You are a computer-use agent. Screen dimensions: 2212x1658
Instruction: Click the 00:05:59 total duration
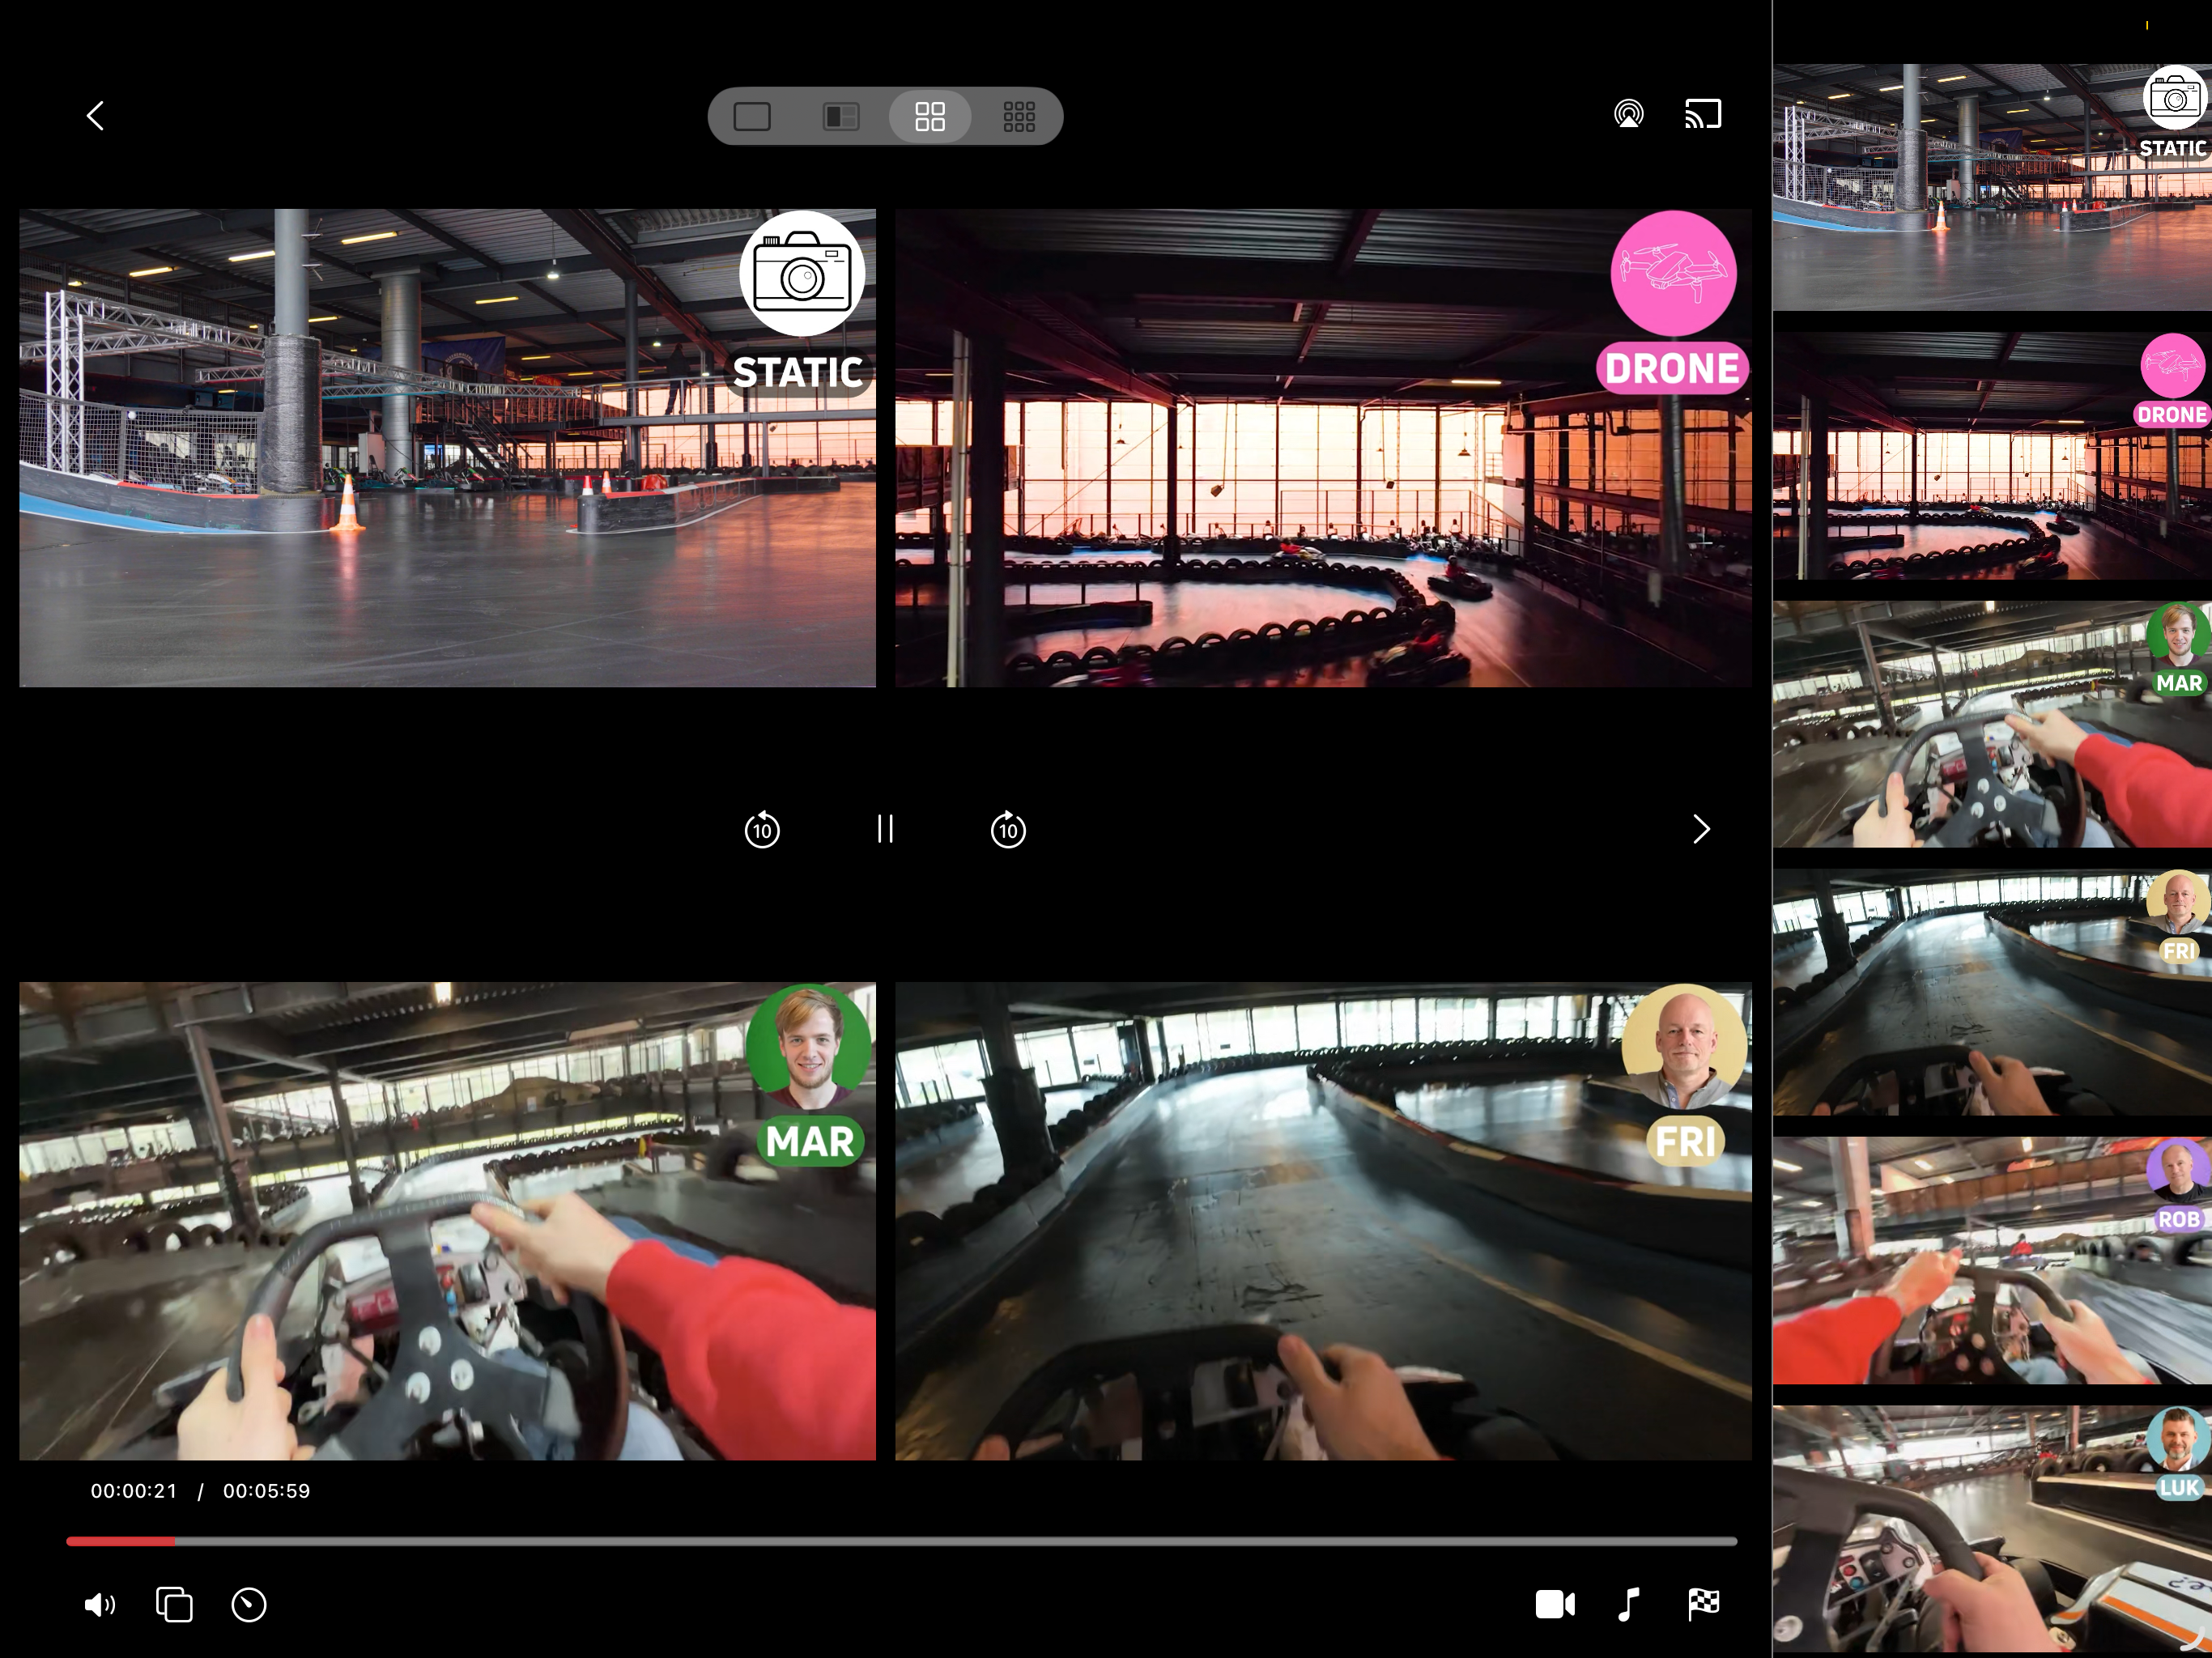tap(266, 1491)
